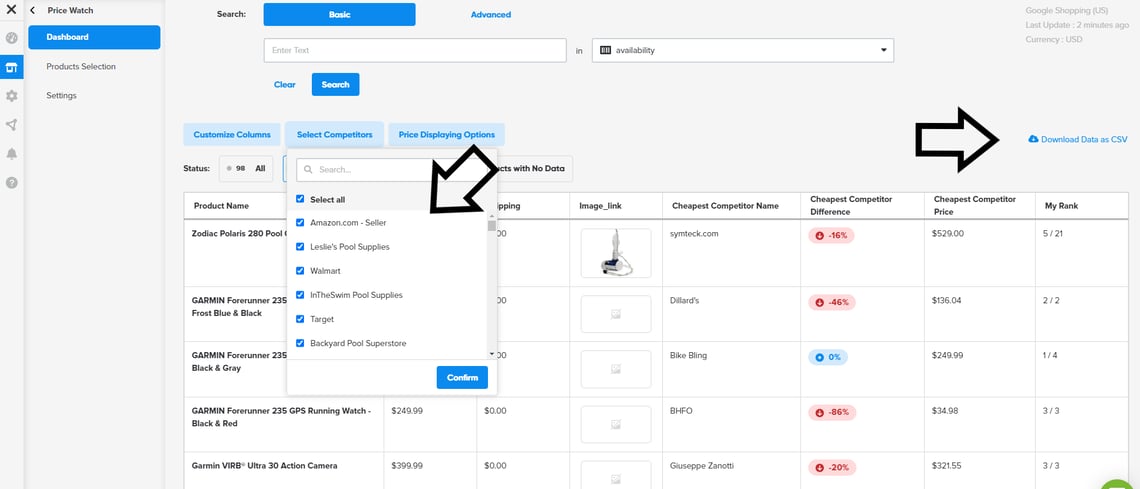
Task: Open notifications bell icon in the sidebar
Action: tap(12, 153)
